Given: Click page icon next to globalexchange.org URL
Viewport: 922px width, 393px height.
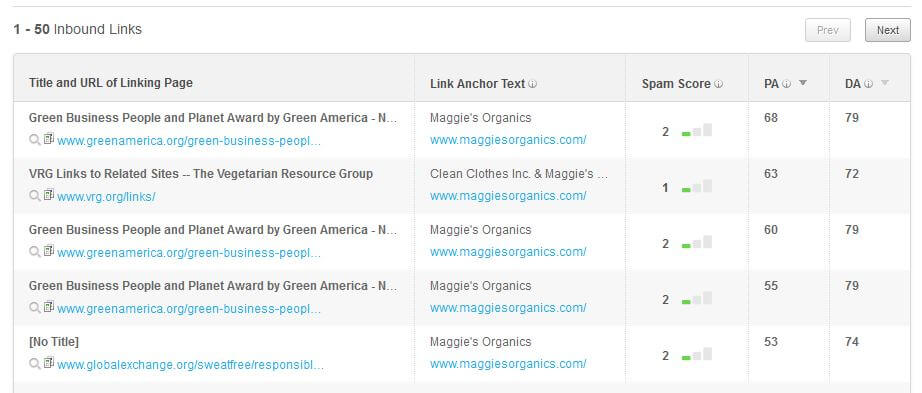Looking at the screenshot, I should (x=48, y=363).
